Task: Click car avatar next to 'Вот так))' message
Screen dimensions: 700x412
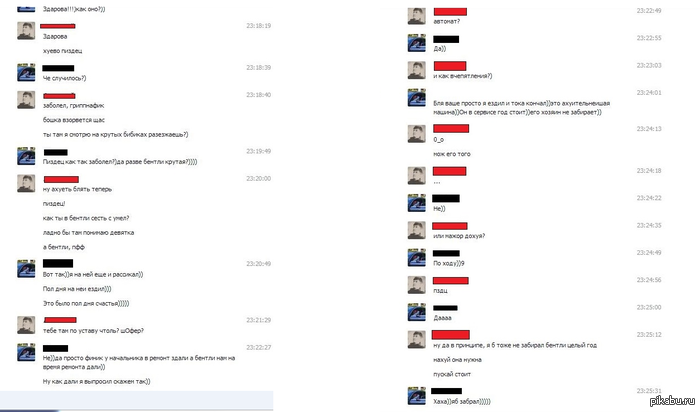Action: pyautogui.click(x=26, y=269)
